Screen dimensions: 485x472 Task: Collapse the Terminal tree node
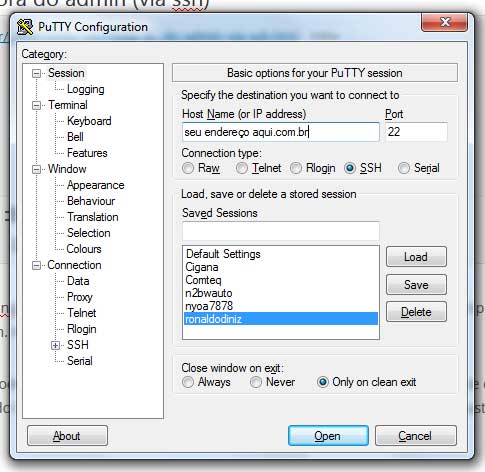click(36, 105)
